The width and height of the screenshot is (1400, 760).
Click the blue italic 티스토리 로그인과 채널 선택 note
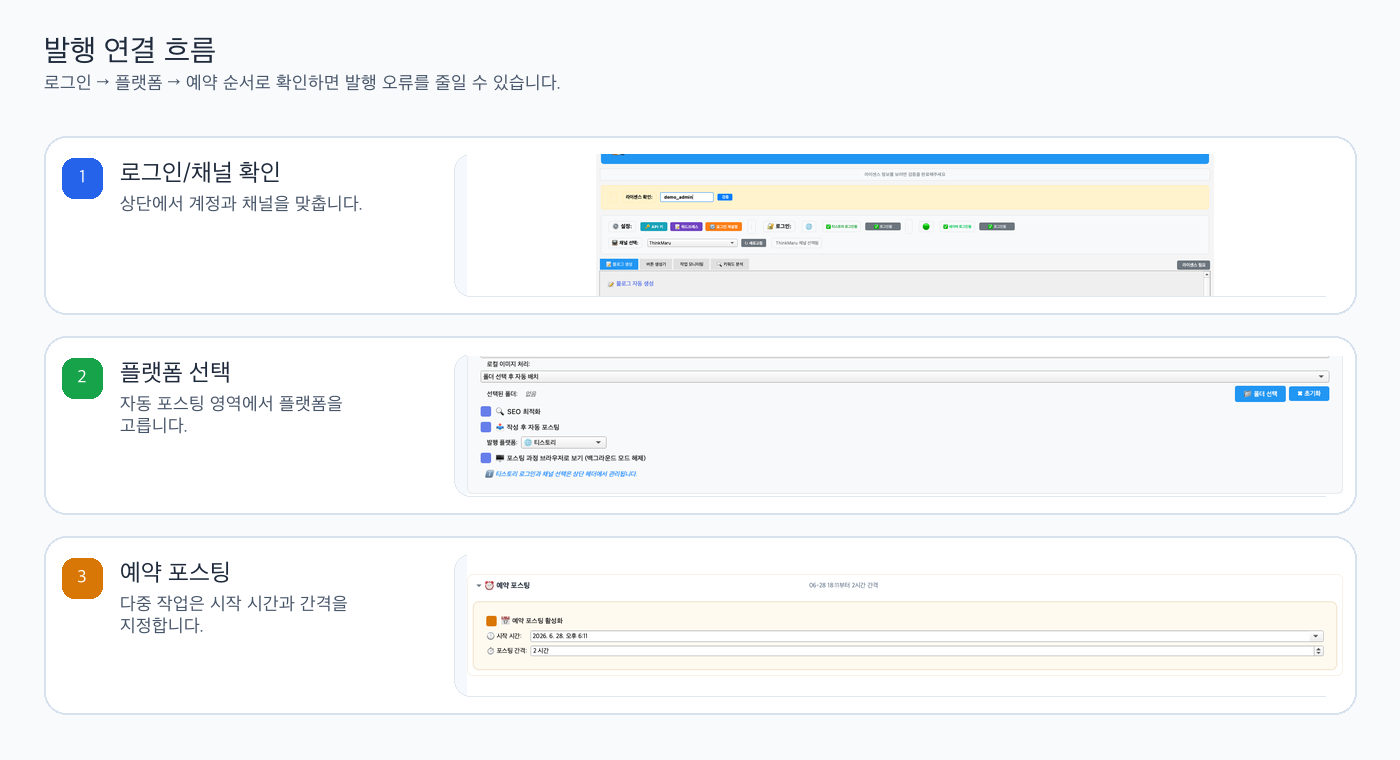click(566, 474)
